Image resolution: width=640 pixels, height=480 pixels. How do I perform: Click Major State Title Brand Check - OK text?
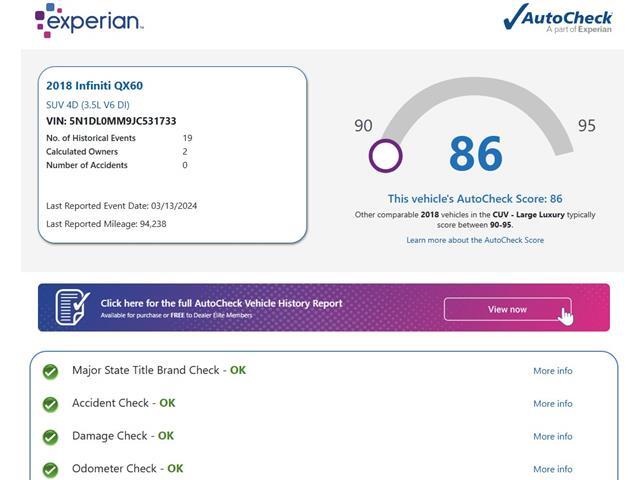pos(159,370)
